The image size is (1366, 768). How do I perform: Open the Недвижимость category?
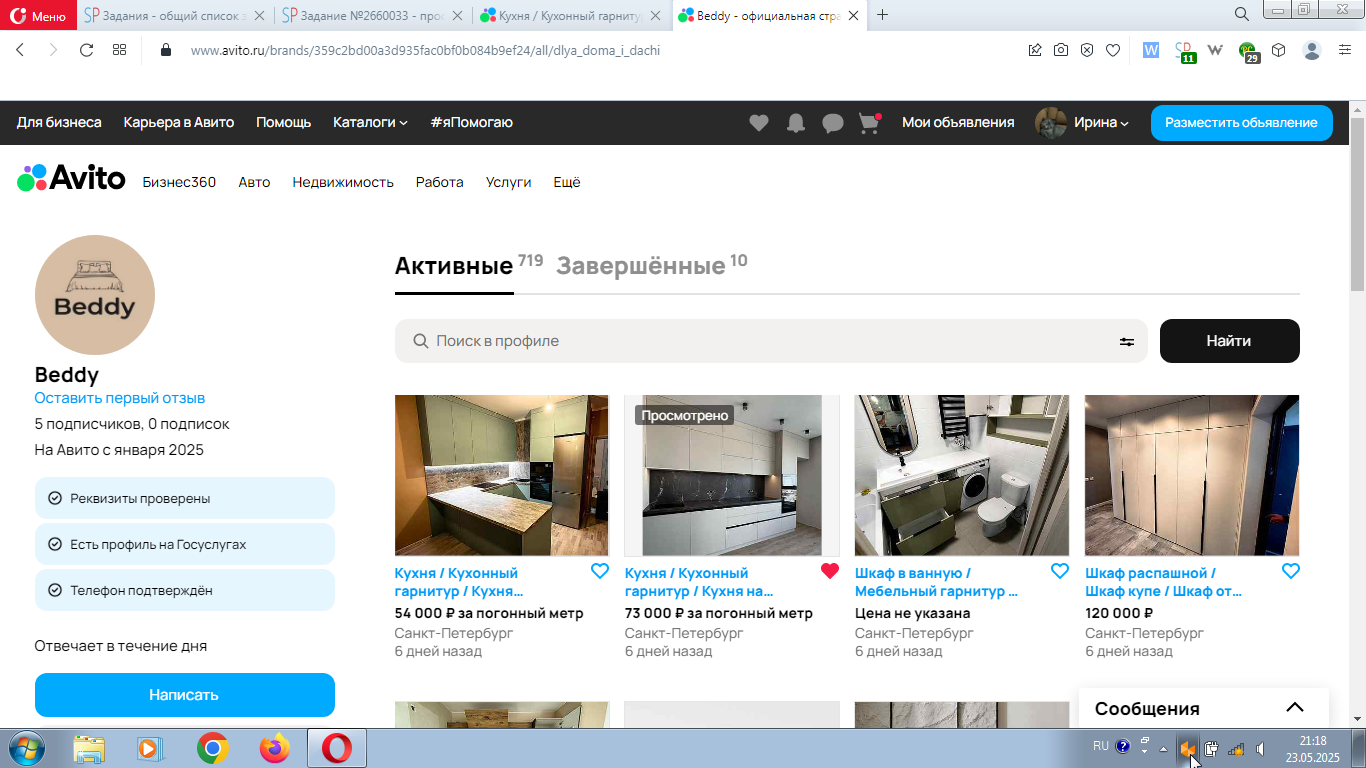[x=343, y=182]
